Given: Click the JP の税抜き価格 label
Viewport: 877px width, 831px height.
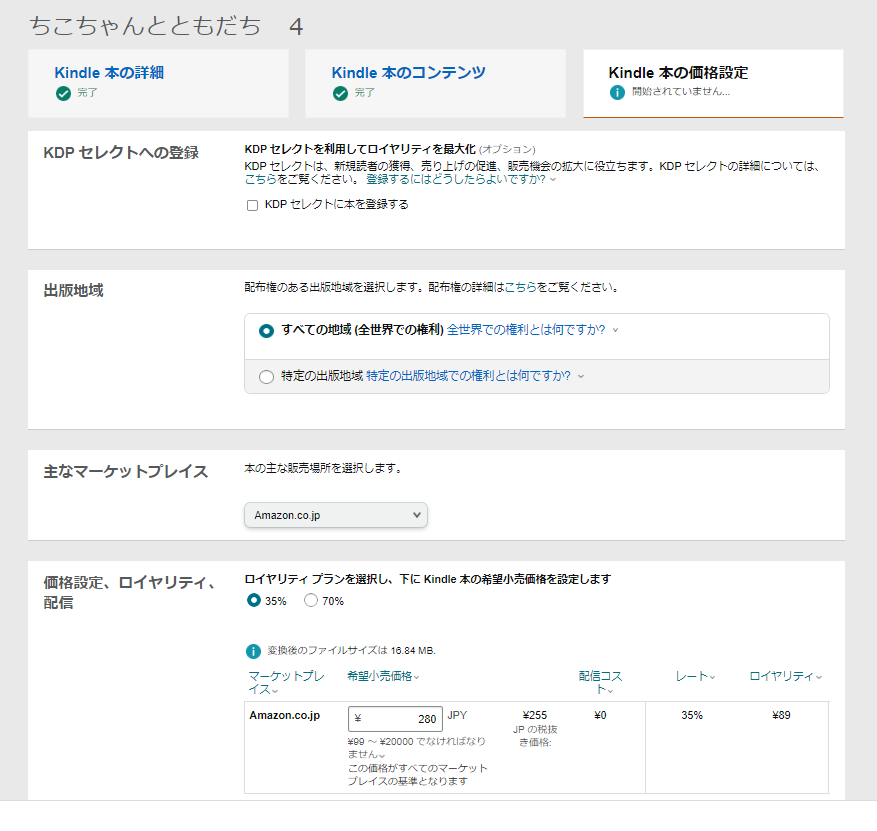Looking at the screenshot, I should [535, 736].
